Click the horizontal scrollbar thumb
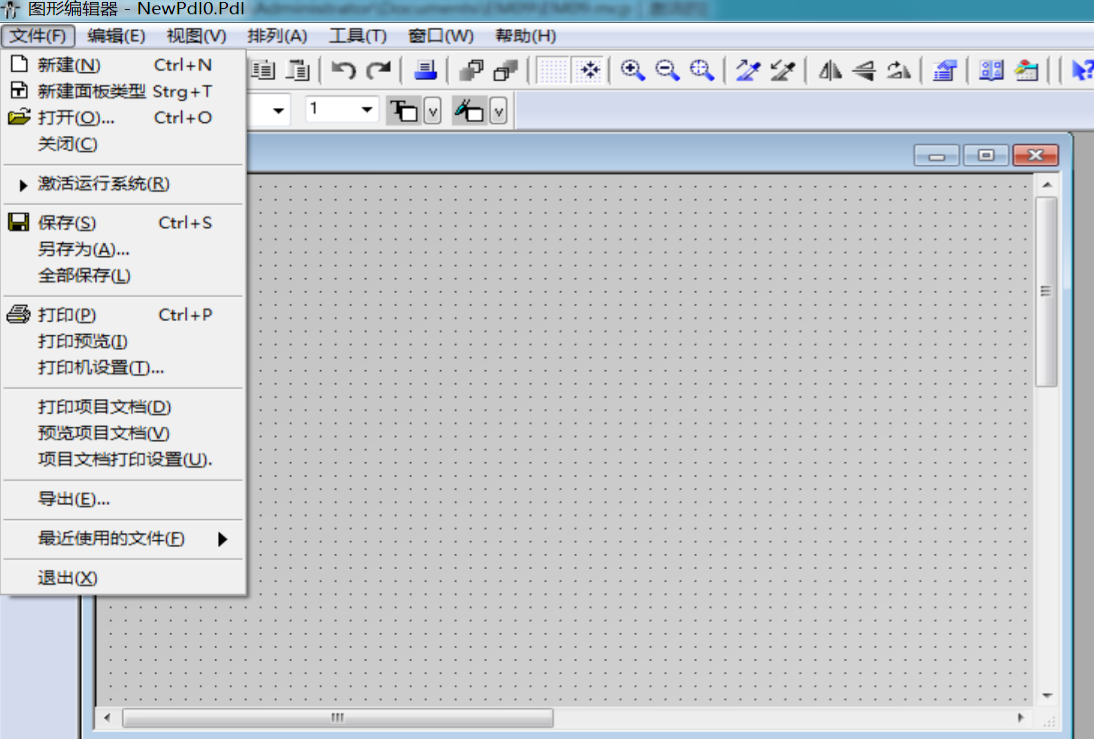The image size is (1094, 739). tap(337, 718)
